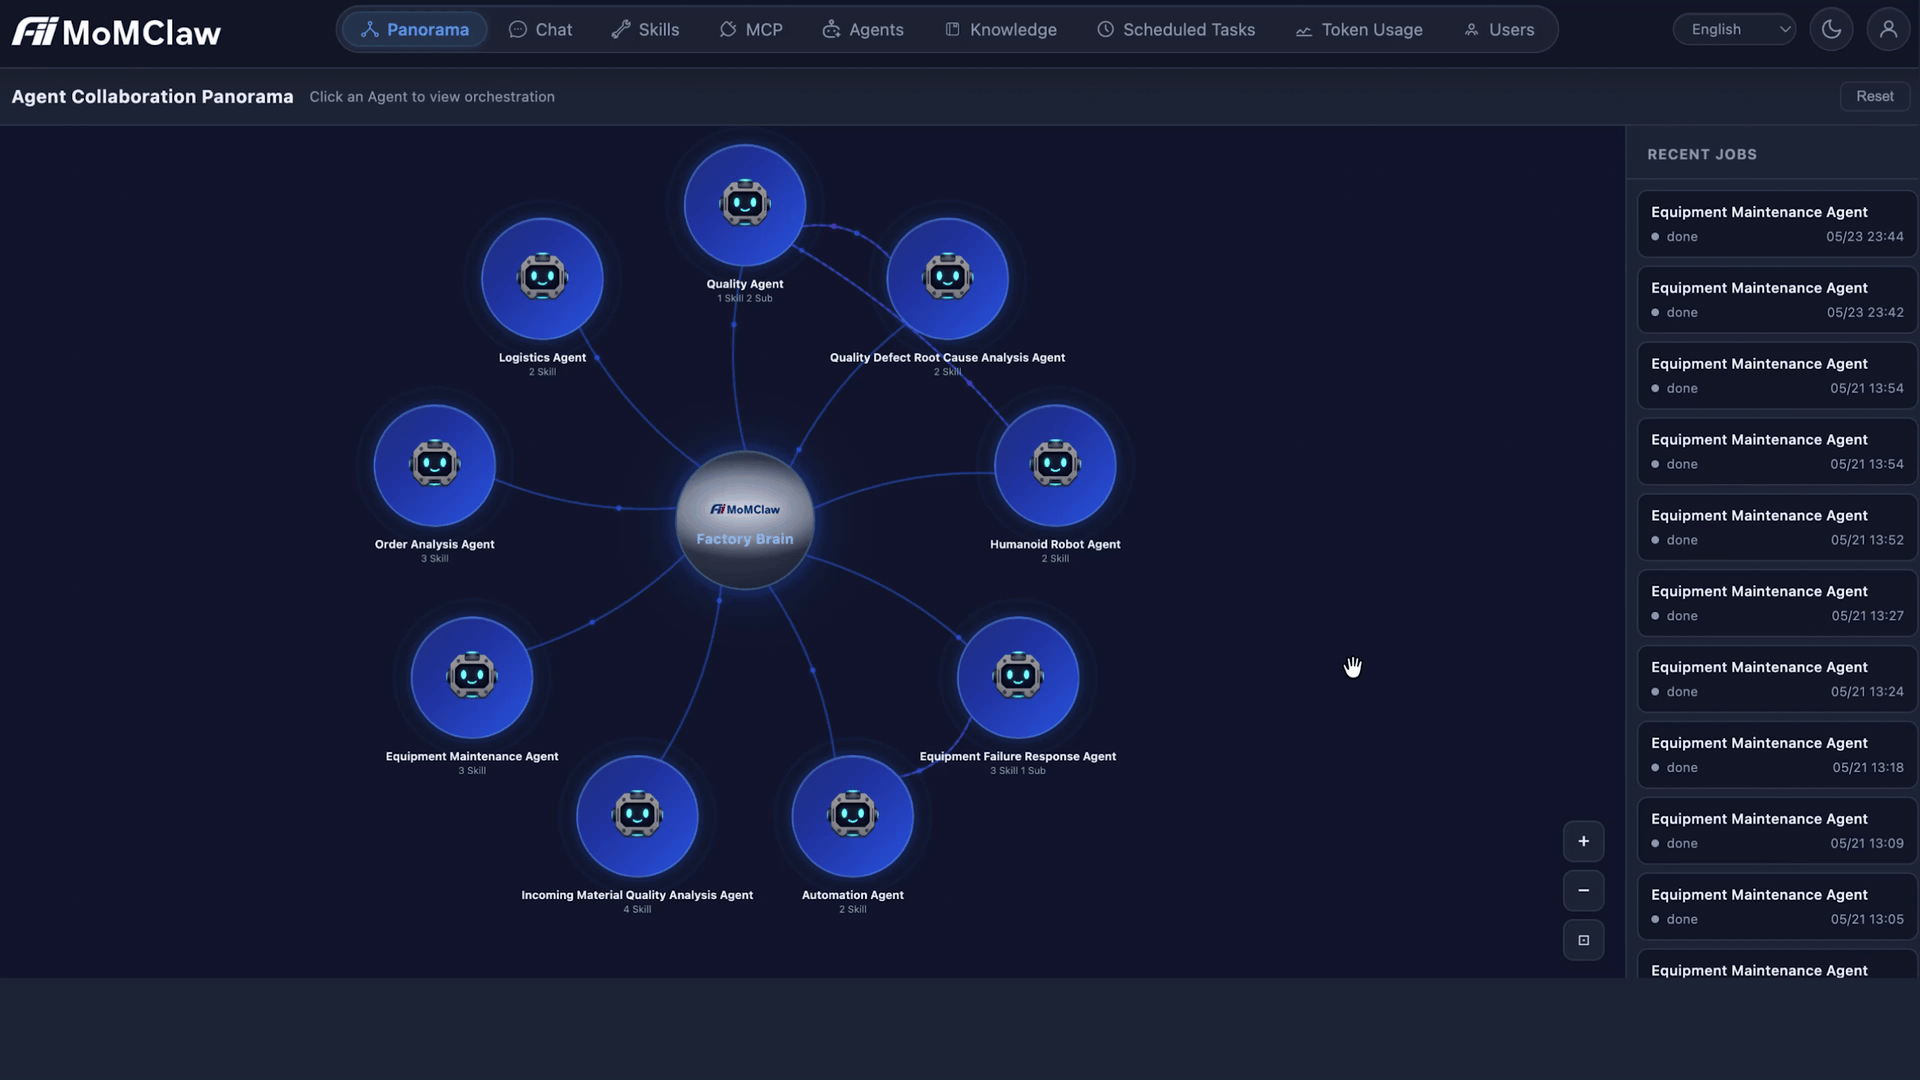Screen dimensions: 1920x1080
Task: Click the MoMClaw logo
Action: [116, 32]
